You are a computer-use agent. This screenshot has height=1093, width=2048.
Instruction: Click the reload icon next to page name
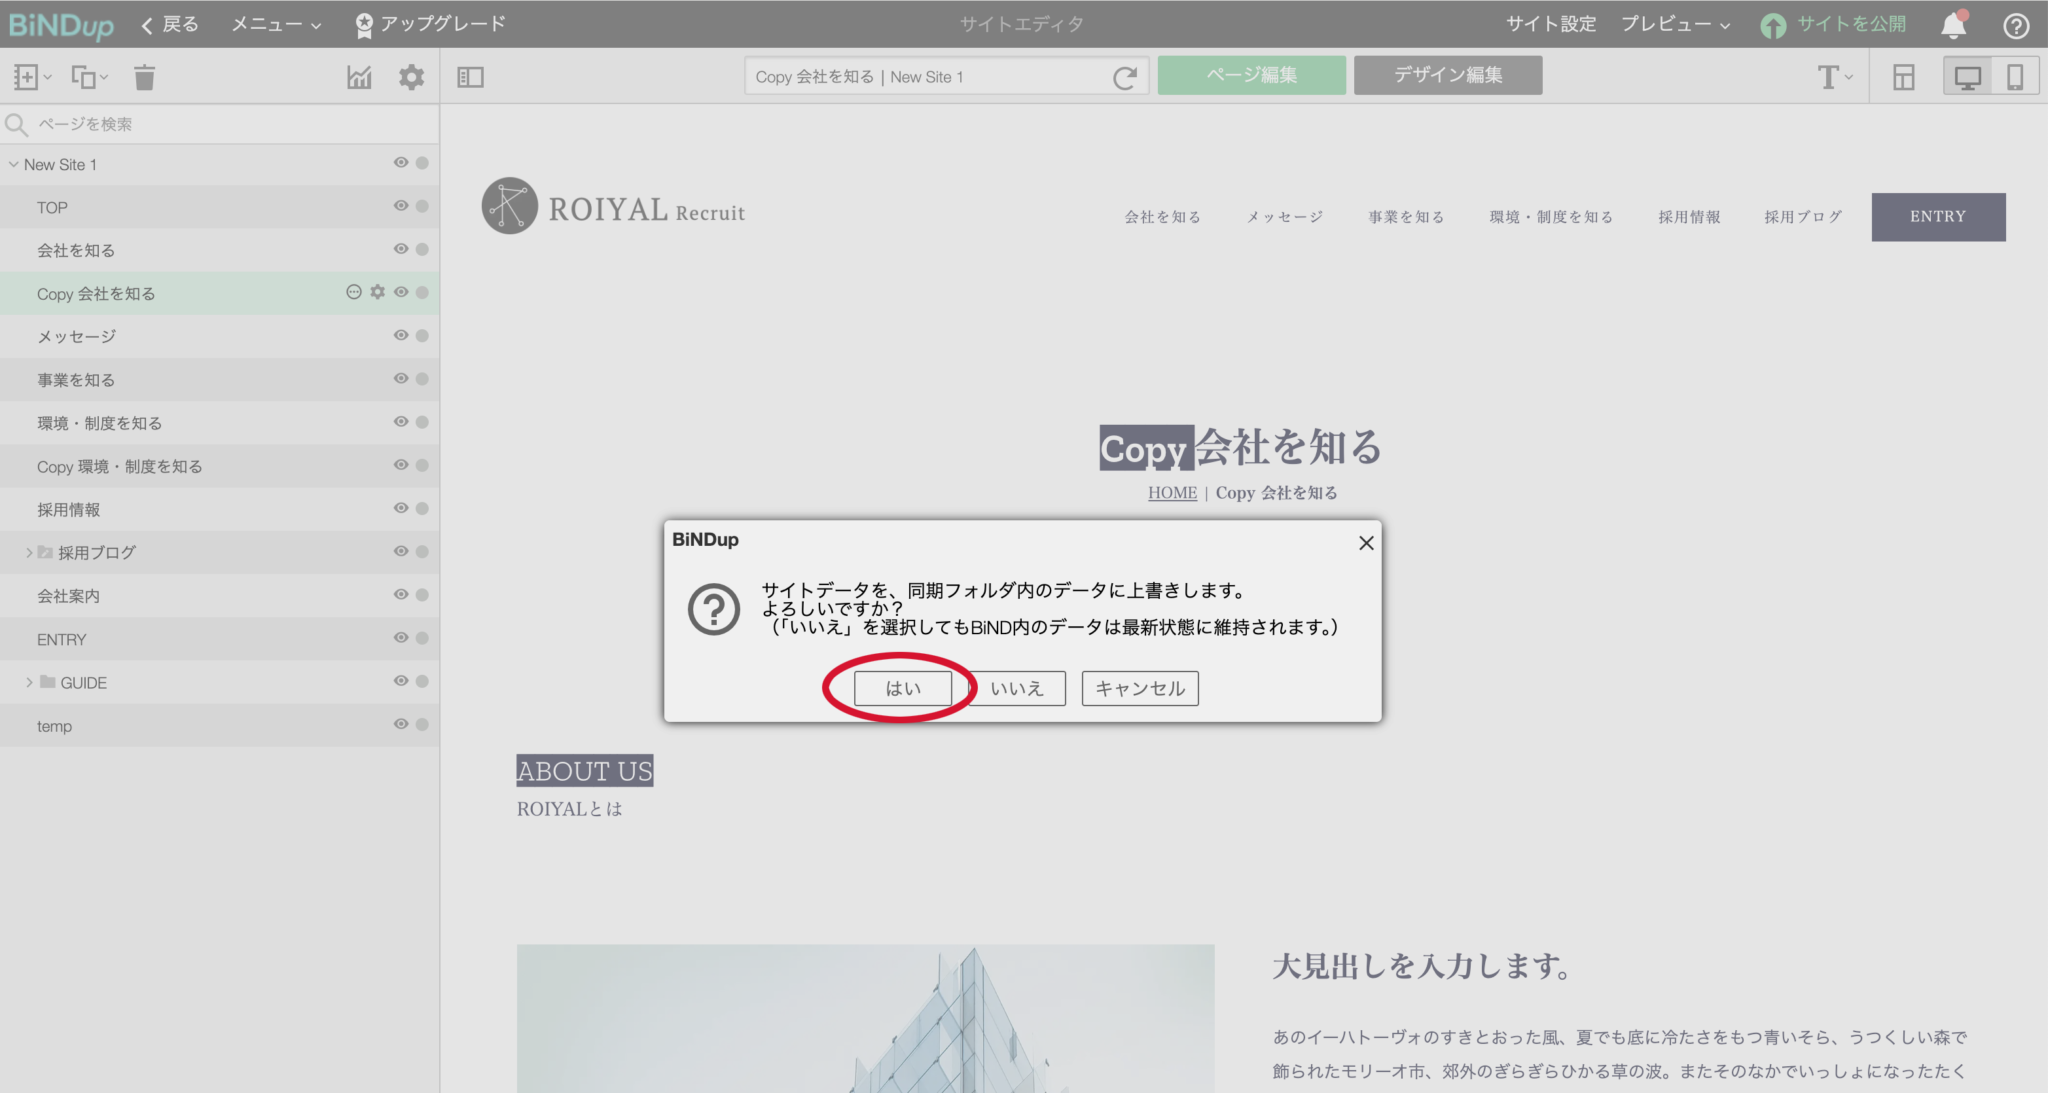pyautogui.click(x=1126, y=75)
